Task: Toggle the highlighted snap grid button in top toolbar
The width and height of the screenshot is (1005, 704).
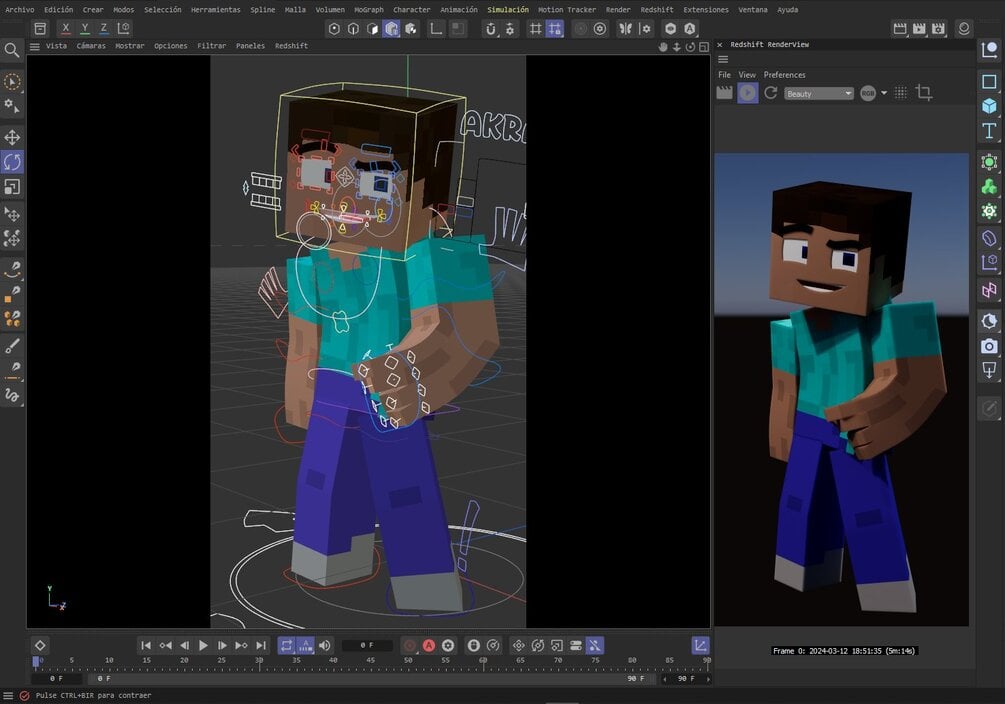Action: pos(555,28)
